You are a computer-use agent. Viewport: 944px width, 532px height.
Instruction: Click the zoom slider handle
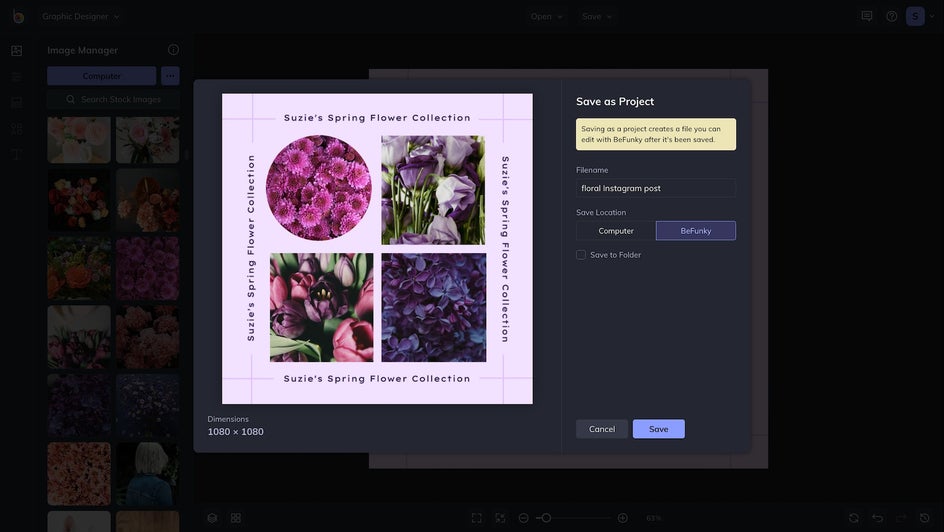pyautogui.click(x=546, y=518)
